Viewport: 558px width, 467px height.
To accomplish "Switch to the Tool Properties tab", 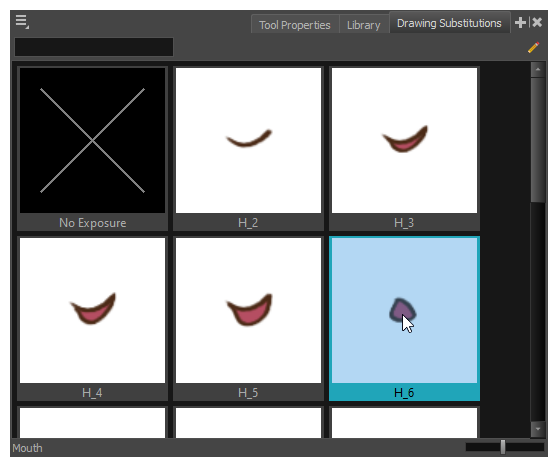I will tap(295, 25).
